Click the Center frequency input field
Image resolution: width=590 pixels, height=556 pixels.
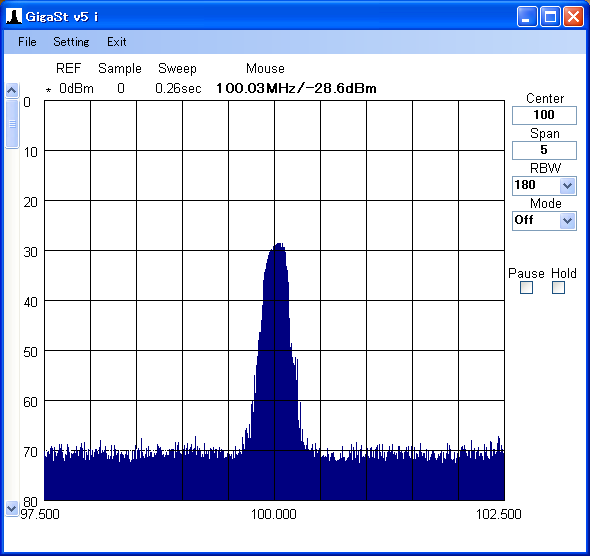[x=544, y=115]
